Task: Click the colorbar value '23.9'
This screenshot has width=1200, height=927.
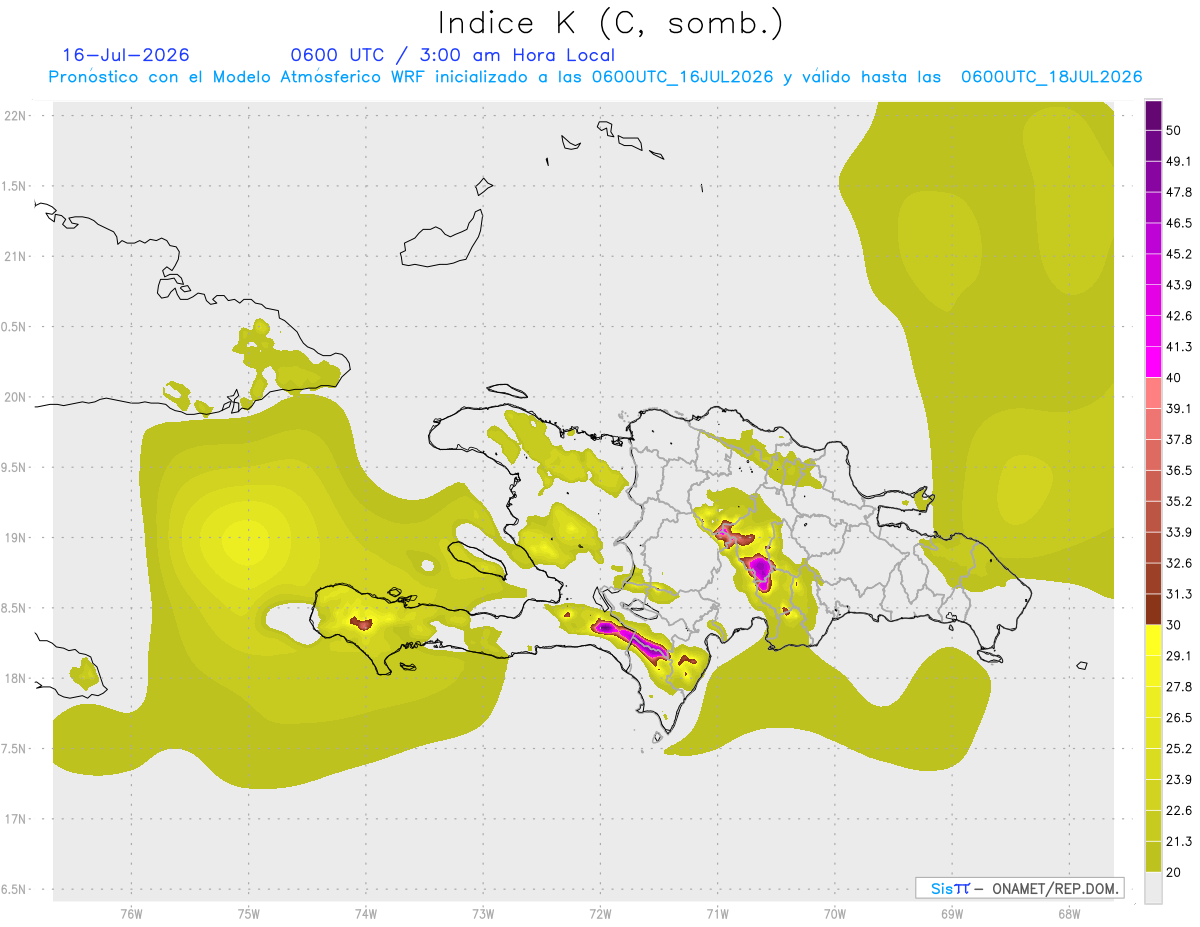Action: pos(1179,780)
